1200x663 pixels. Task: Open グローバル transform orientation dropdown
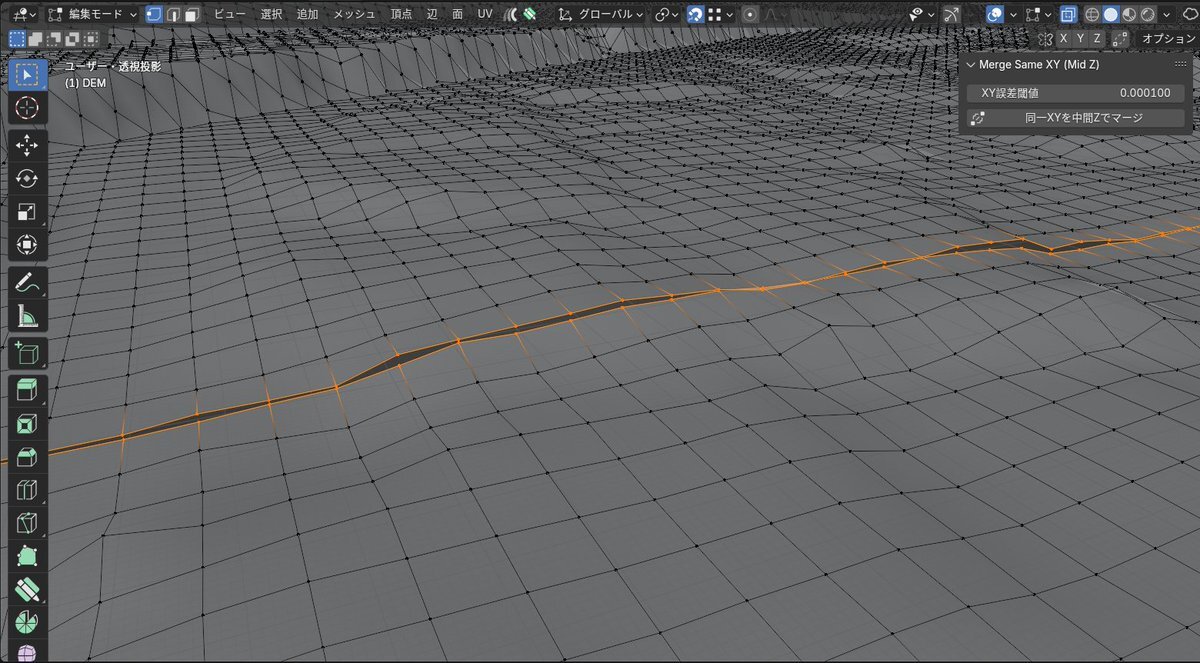602,14
